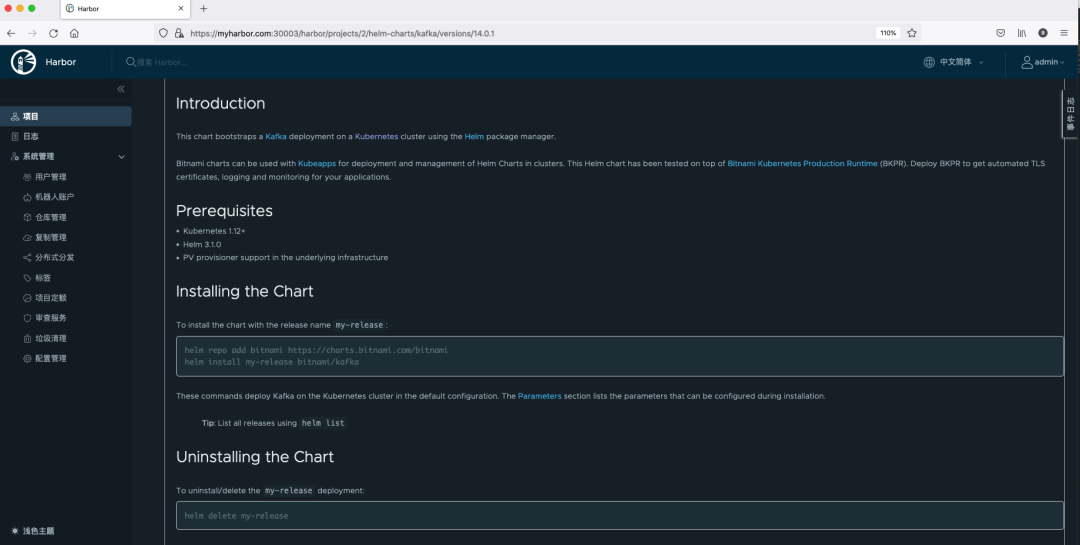Open the Kubernetes hyperlink
Viewport: 1080px width, 545px height.
376,136
